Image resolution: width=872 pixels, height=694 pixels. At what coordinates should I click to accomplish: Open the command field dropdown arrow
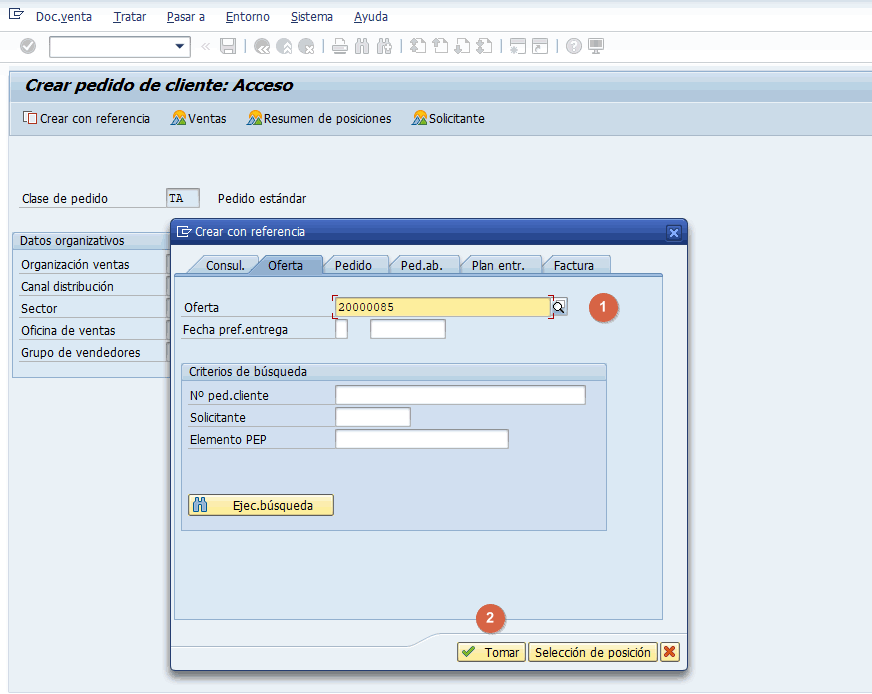click(180, 46)
